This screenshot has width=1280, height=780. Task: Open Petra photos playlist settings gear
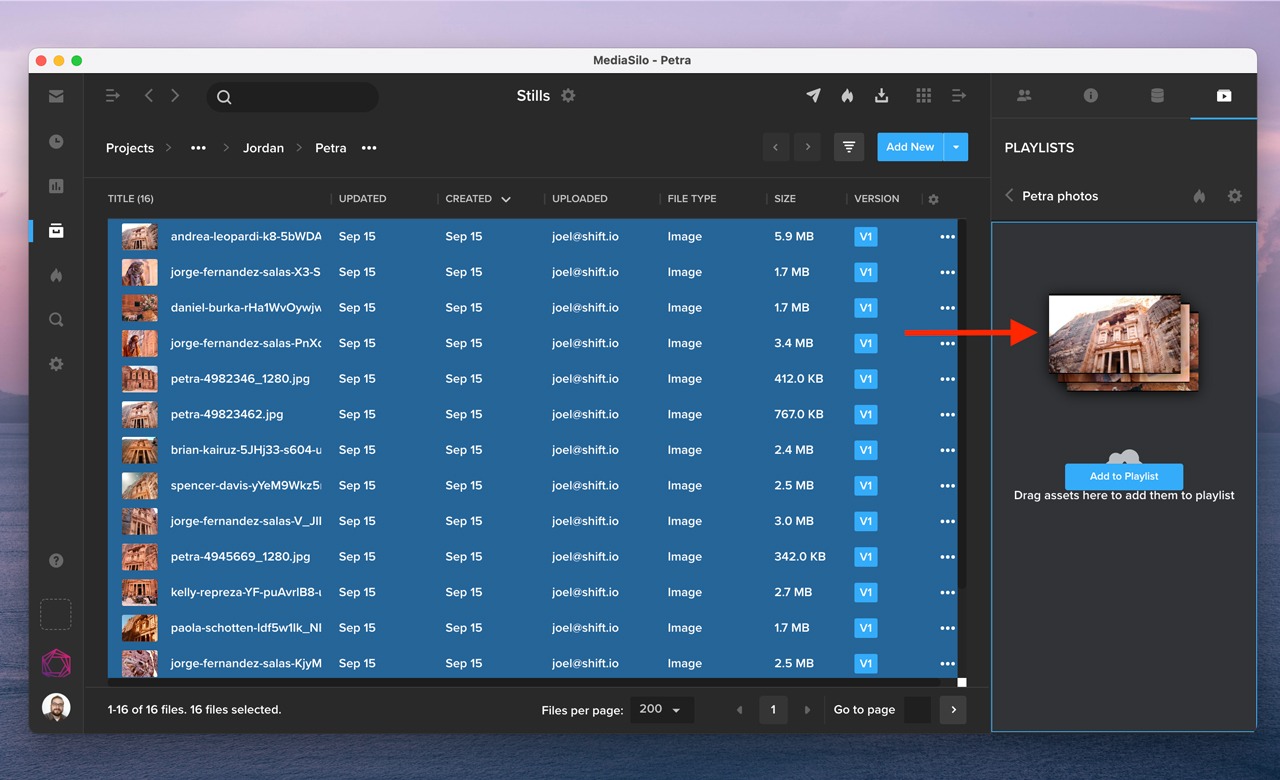point(1234,196)
